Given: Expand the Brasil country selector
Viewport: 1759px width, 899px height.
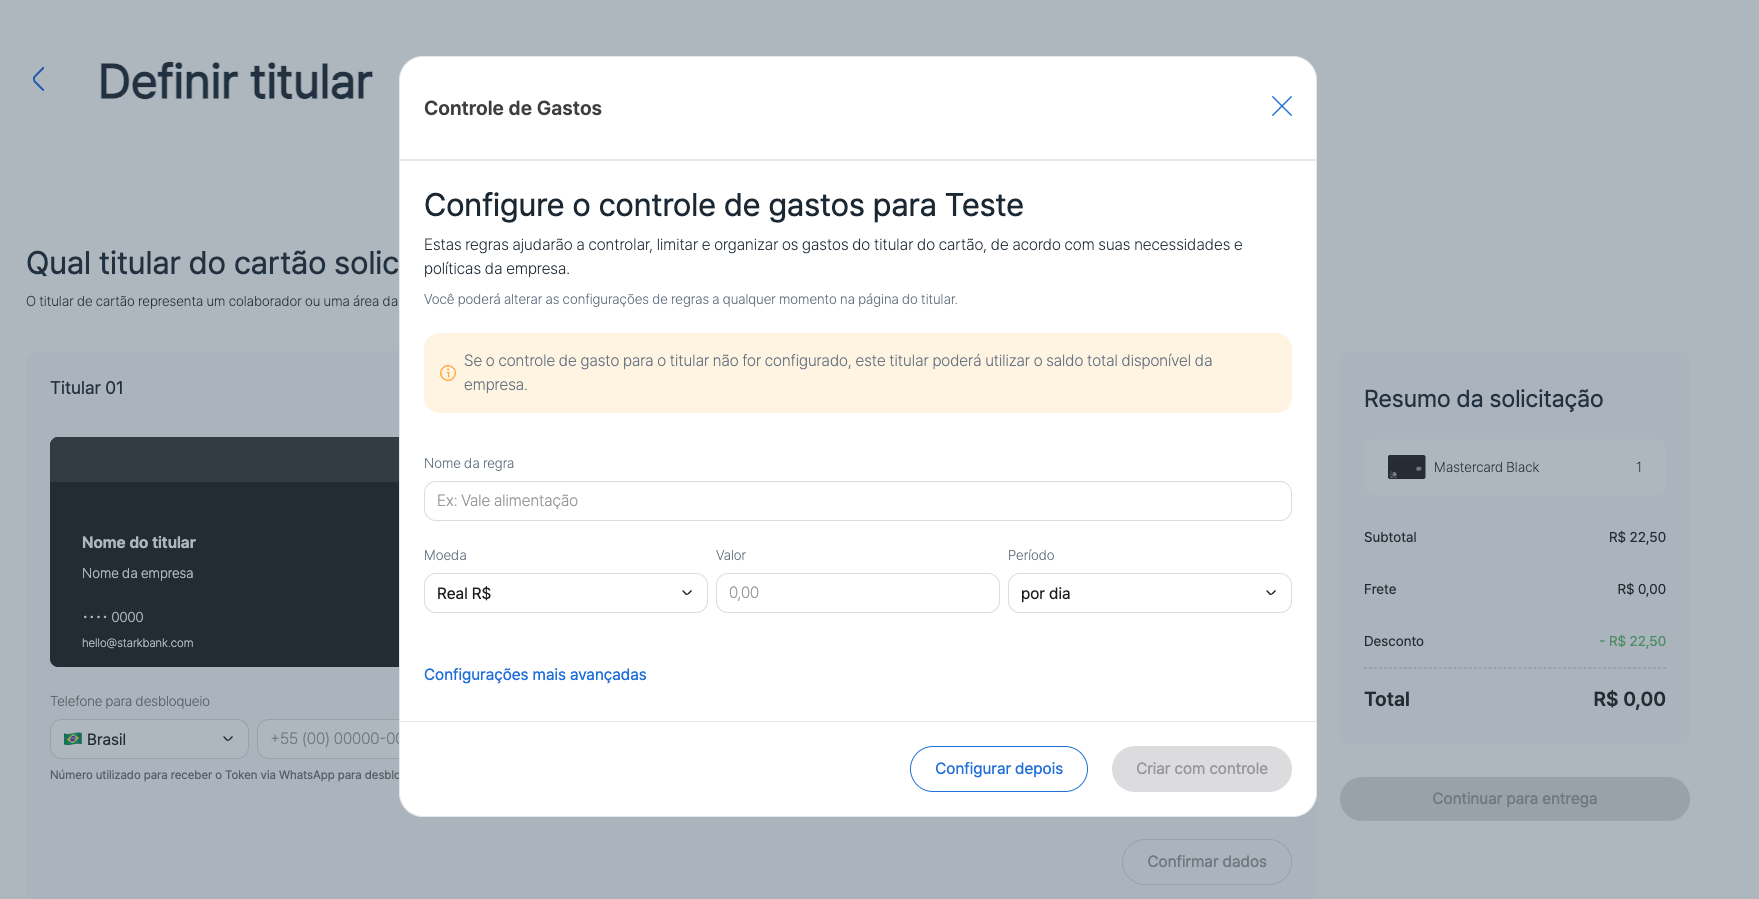Looking at the screenshot, I should [149, 739].
